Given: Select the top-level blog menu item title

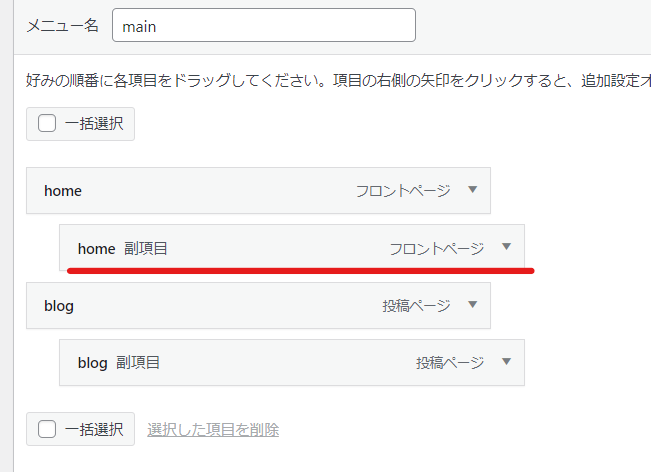Looking at the screenshot, I should 59,305.
